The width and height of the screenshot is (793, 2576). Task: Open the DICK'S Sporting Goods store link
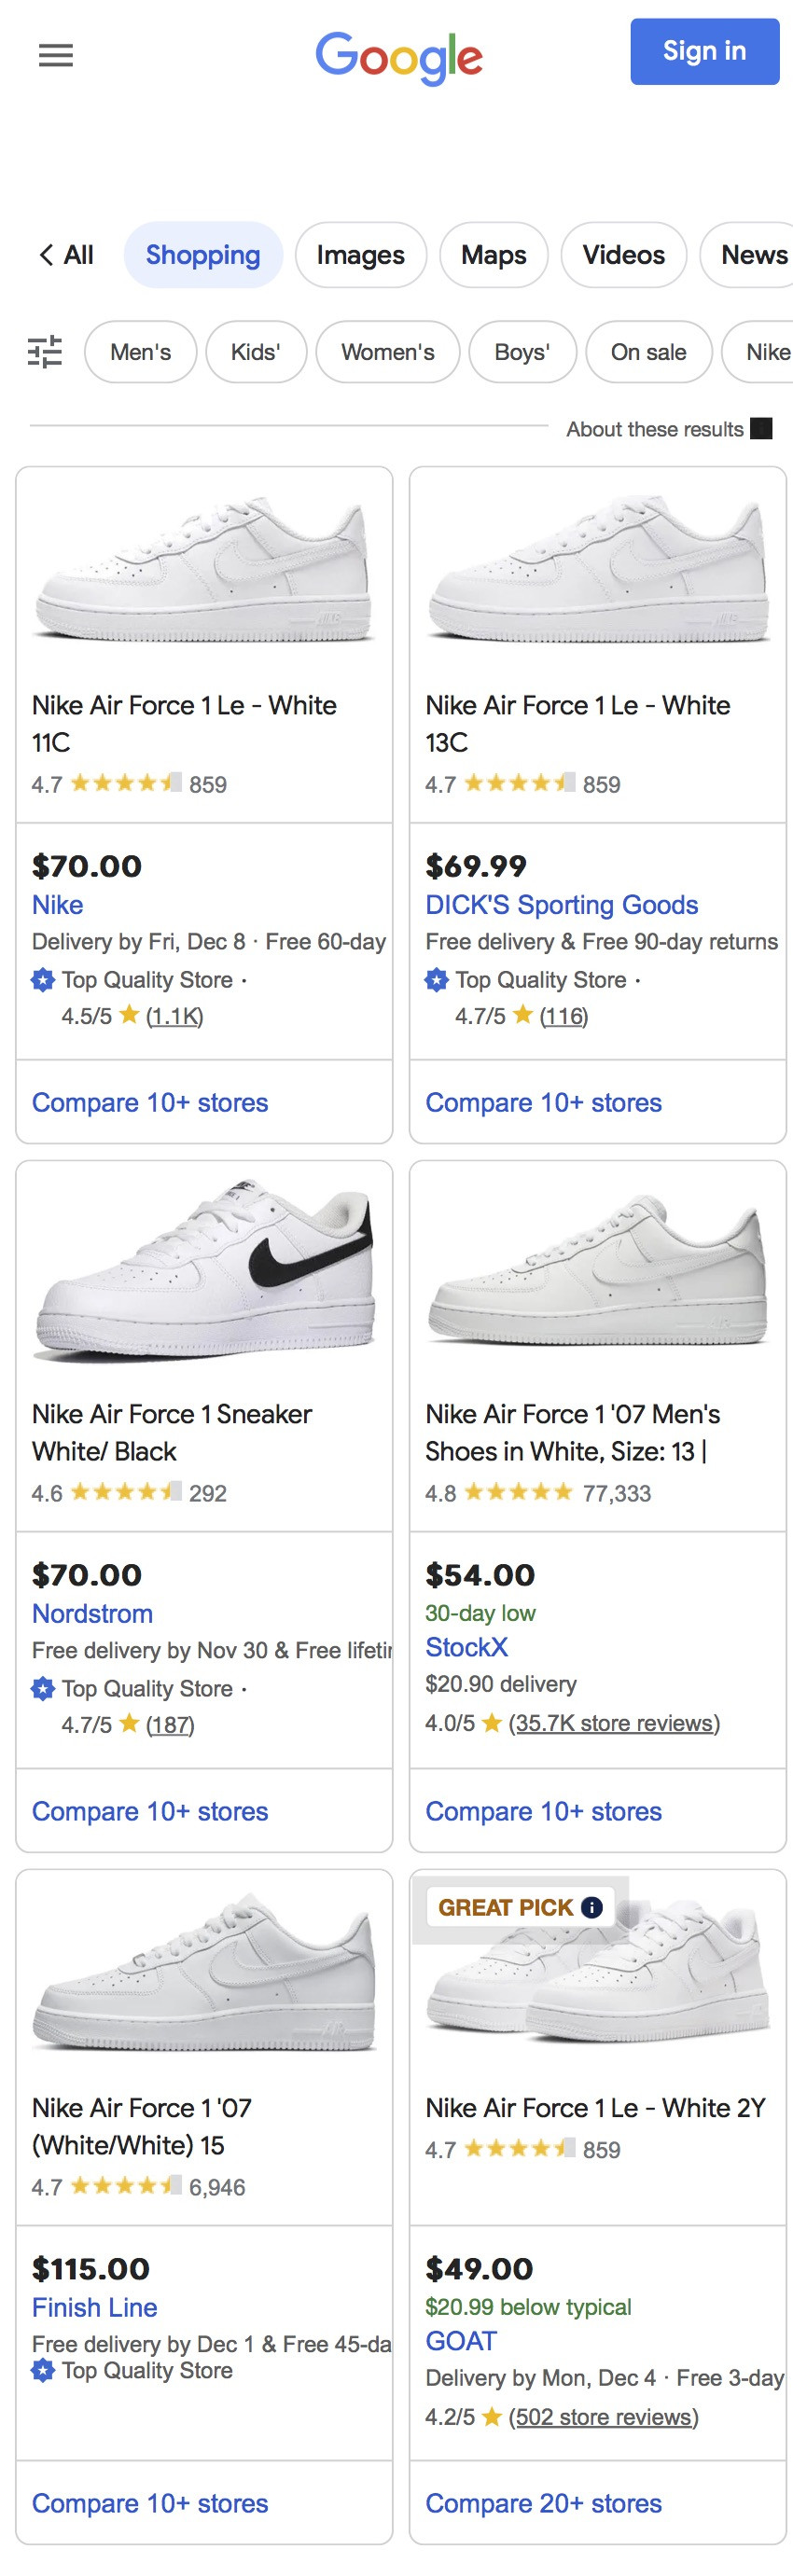click(561, 905)
